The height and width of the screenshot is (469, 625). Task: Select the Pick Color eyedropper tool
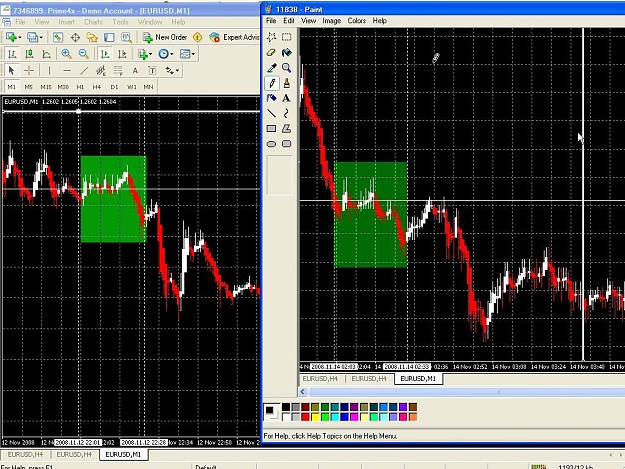[271, 68]
